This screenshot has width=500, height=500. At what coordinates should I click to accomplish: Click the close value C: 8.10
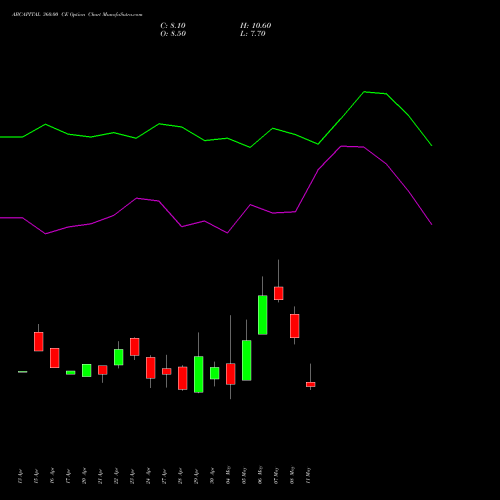(173, 26)
